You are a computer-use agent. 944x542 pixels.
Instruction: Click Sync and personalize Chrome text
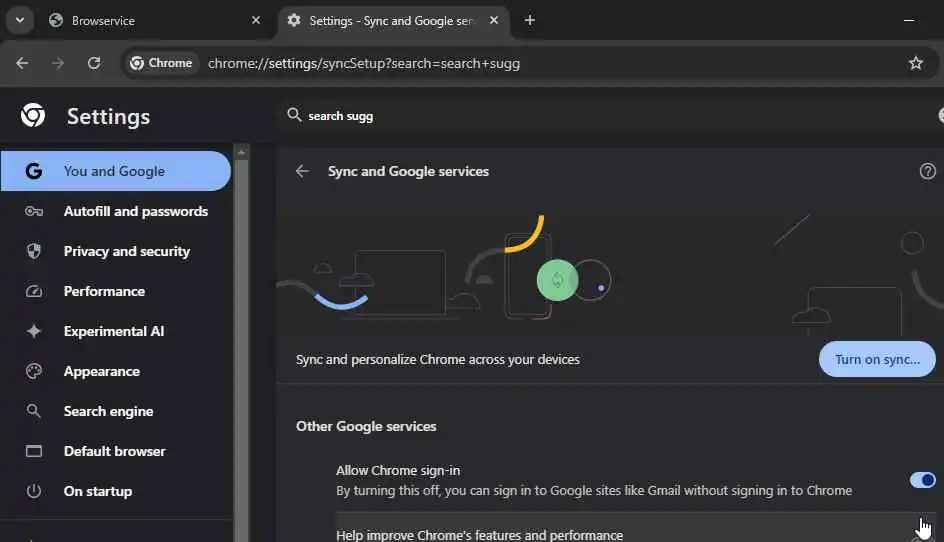tap(438, 360)
